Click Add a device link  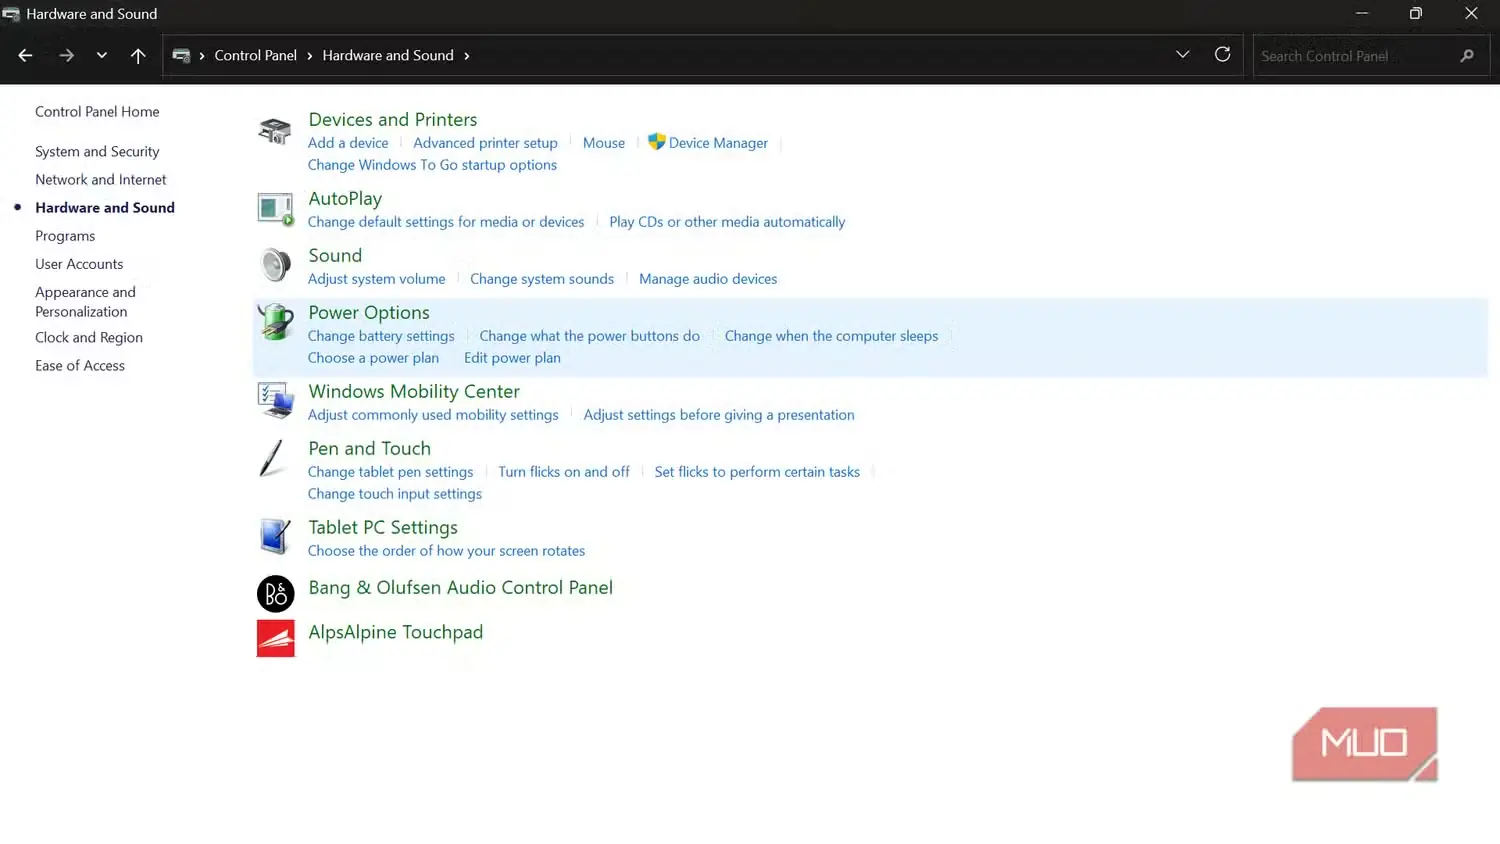coord(348,143)
